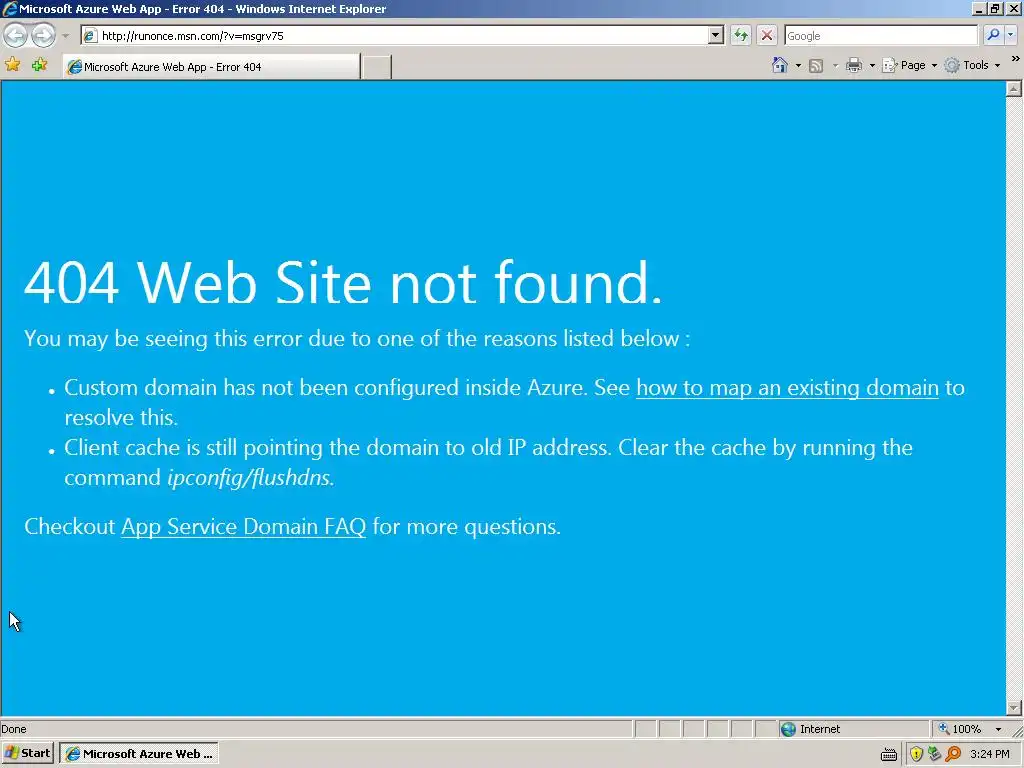This screenshot has width=1024, height=768.
Task: Click the Internet security zone indicator
Action: click(x=853, y=729)
